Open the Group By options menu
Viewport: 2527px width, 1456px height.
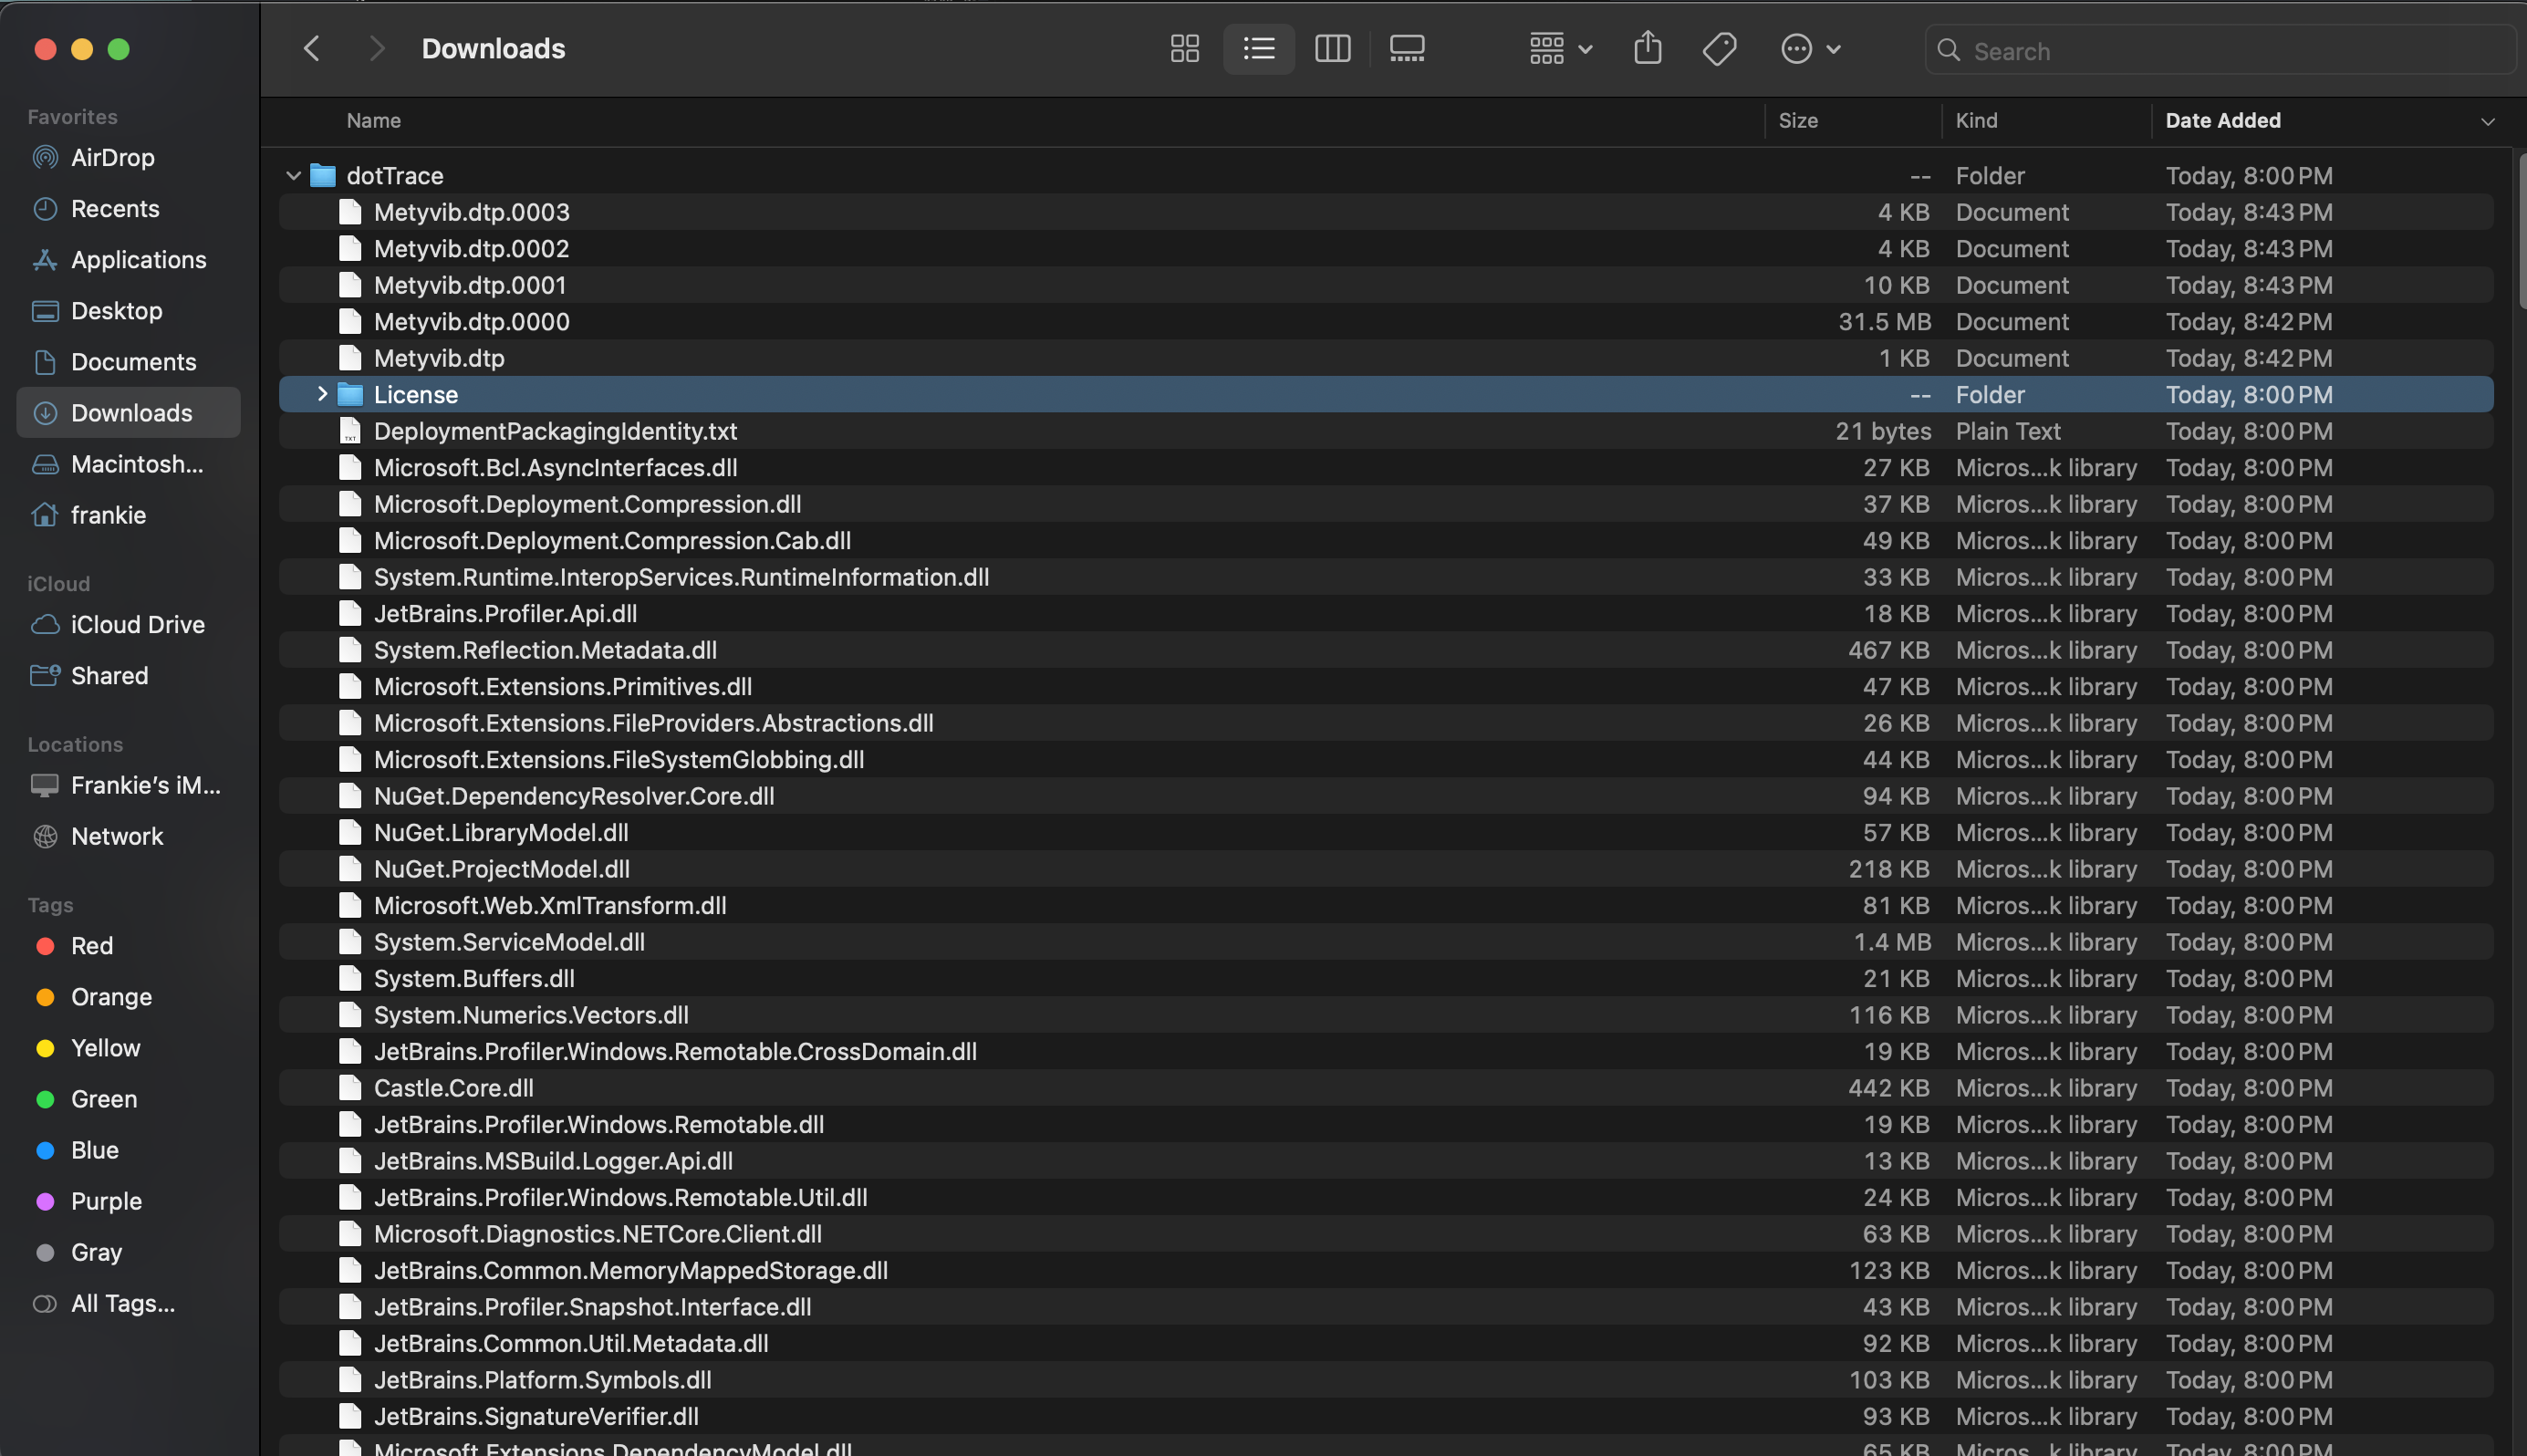click(1560, 48)
